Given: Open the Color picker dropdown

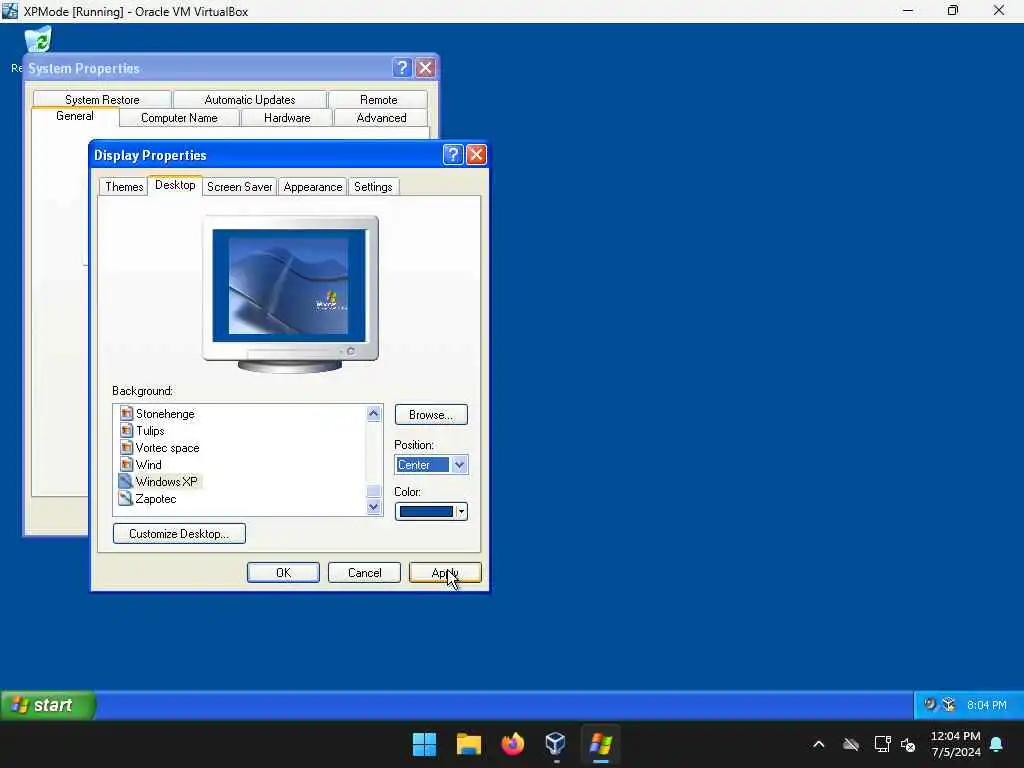Looking at the screenshot, I should pos(461,511).
